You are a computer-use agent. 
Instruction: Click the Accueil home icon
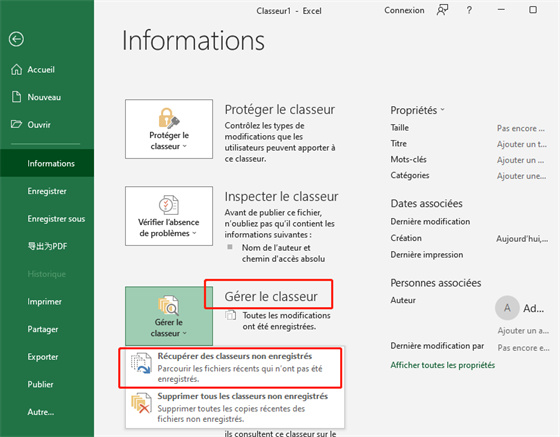[16, 69]
